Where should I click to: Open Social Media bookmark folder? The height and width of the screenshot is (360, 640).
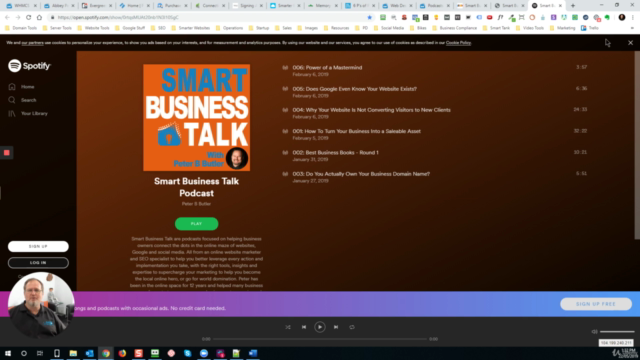coord(389,28)
